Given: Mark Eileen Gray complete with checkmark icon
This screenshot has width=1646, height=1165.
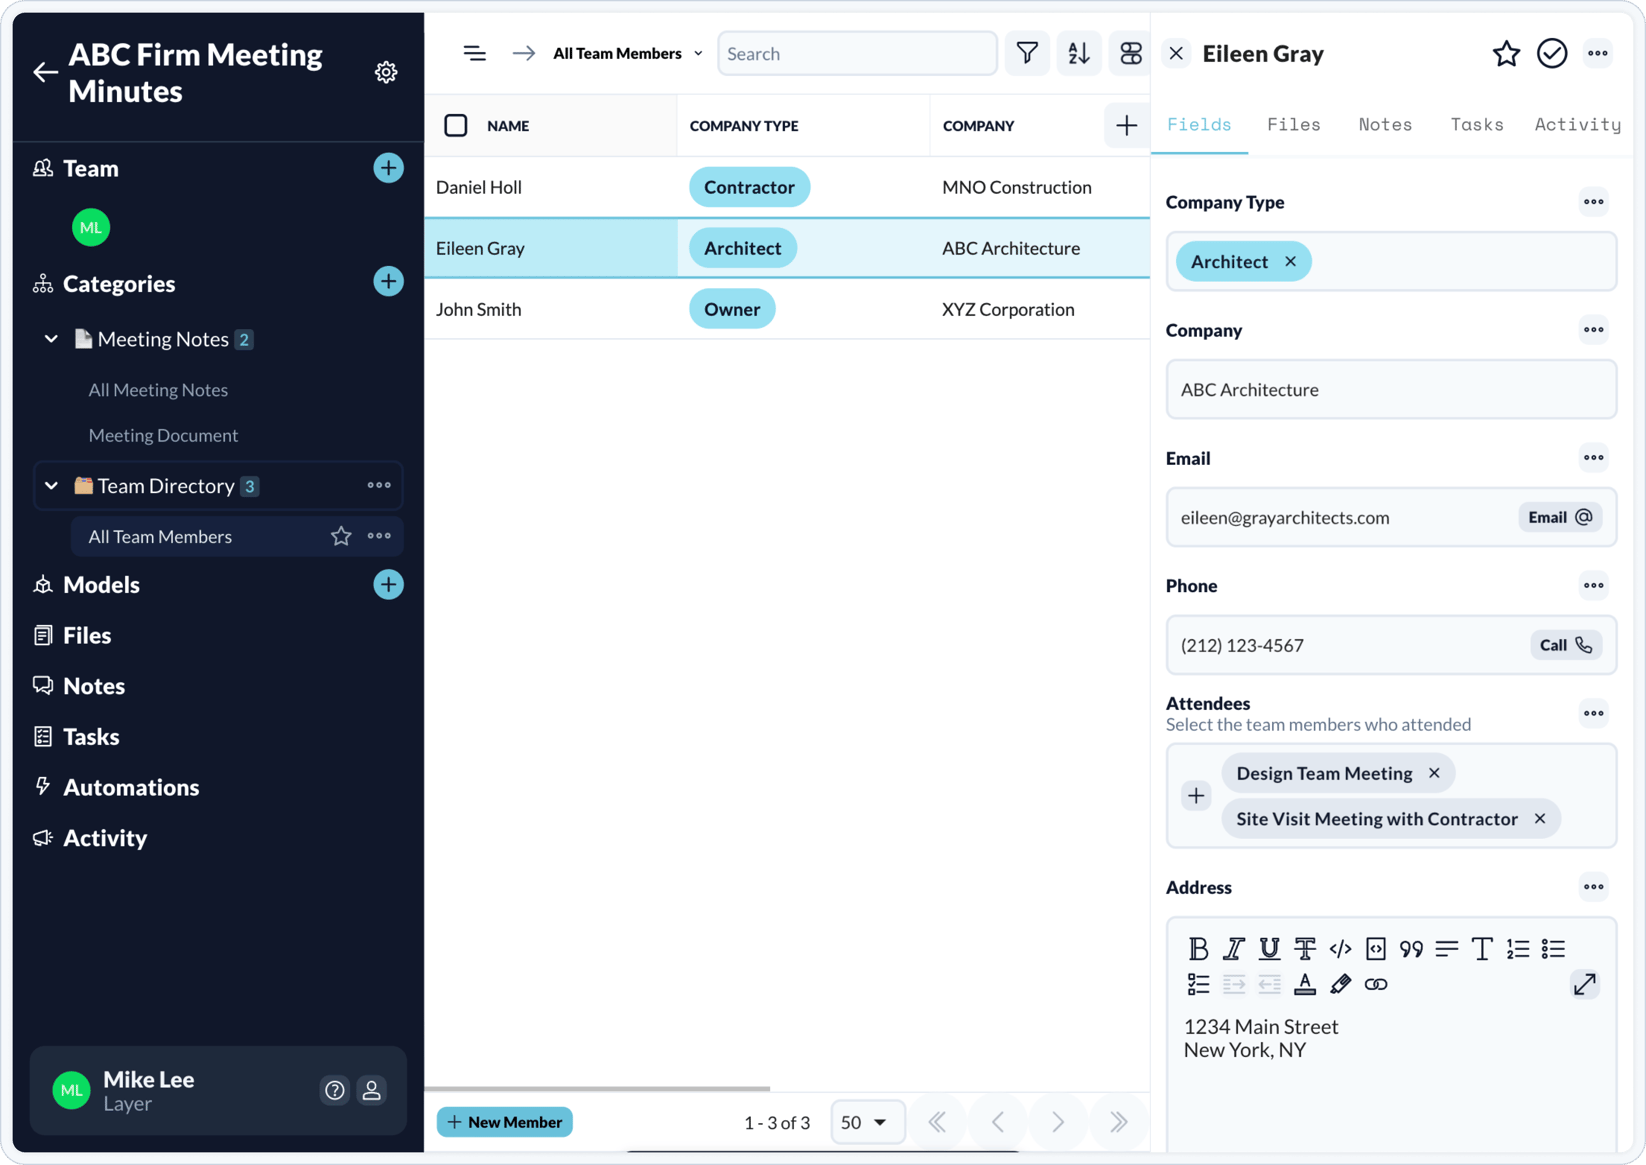Looking at the screenshot, I should point(1552,53).
